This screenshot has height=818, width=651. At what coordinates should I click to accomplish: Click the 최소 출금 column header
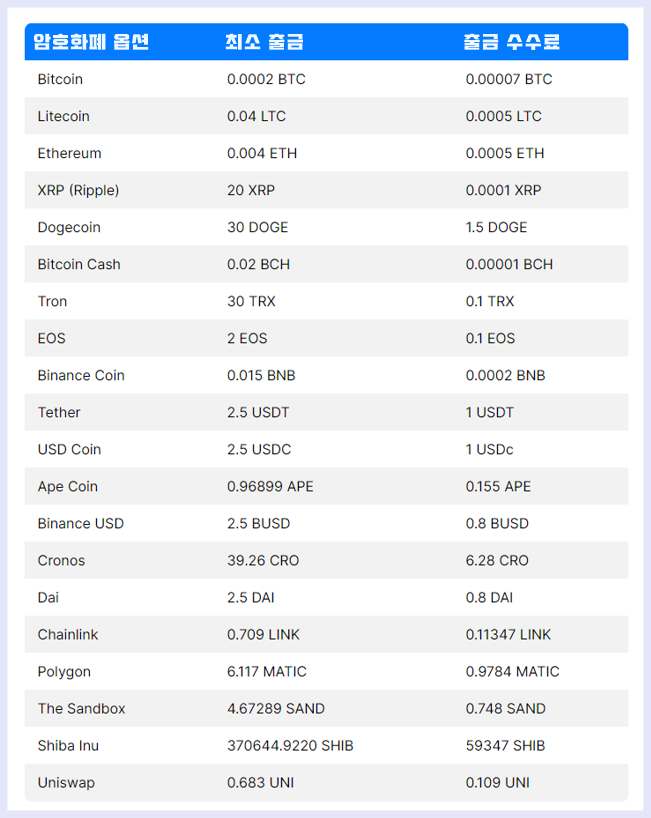tap(264, 42)
